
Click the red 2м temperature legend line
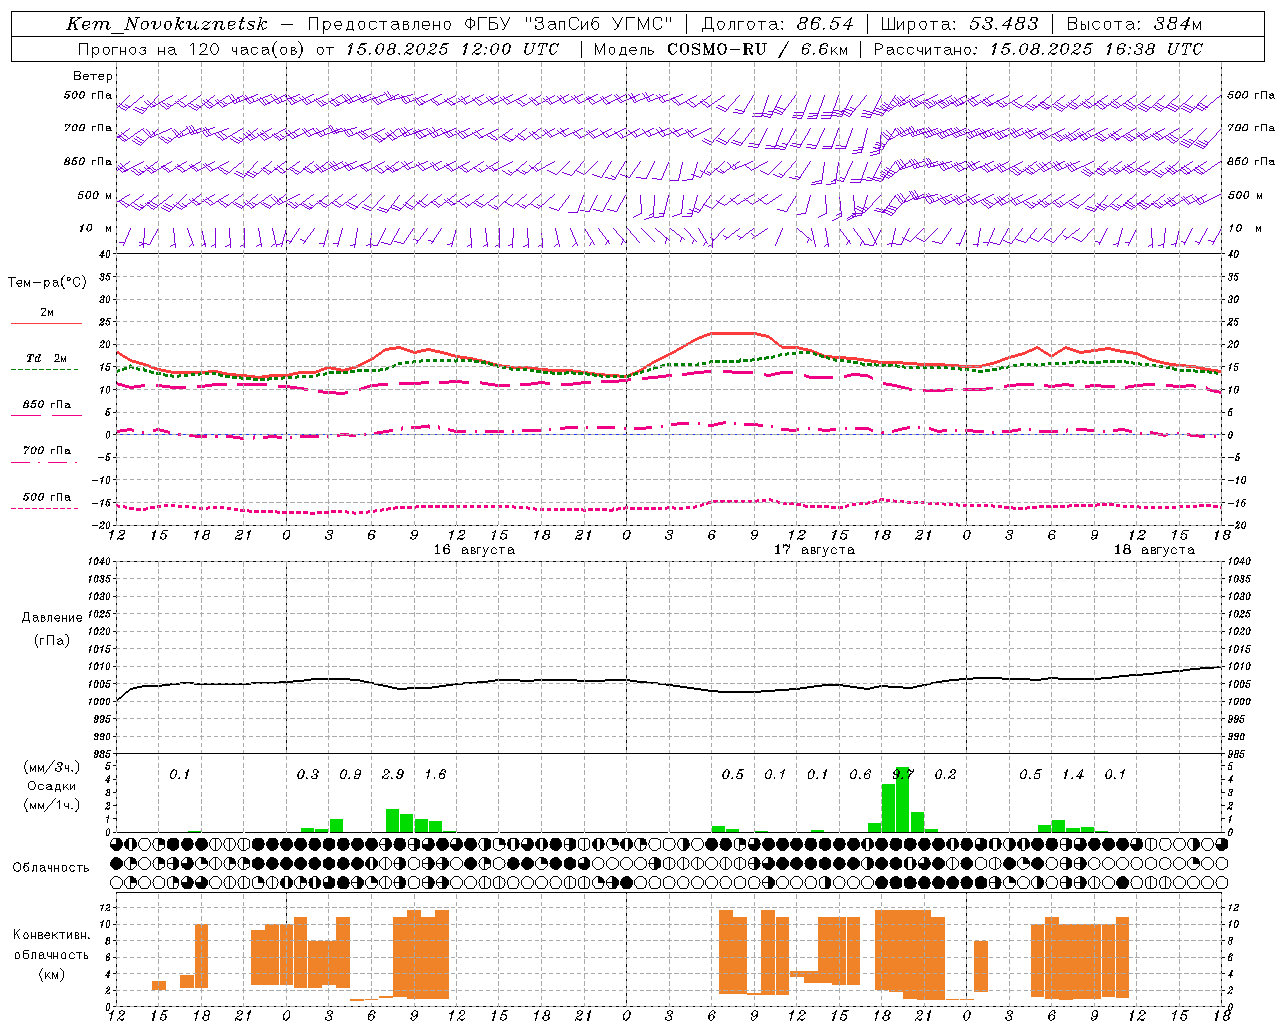click(46, 324)
